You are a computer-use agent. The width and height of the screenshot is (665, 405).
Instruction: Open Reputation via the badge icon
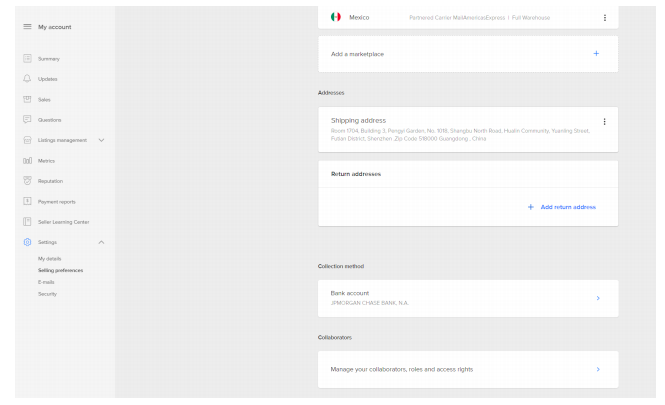pyautogui.click(x=27, y=181)
